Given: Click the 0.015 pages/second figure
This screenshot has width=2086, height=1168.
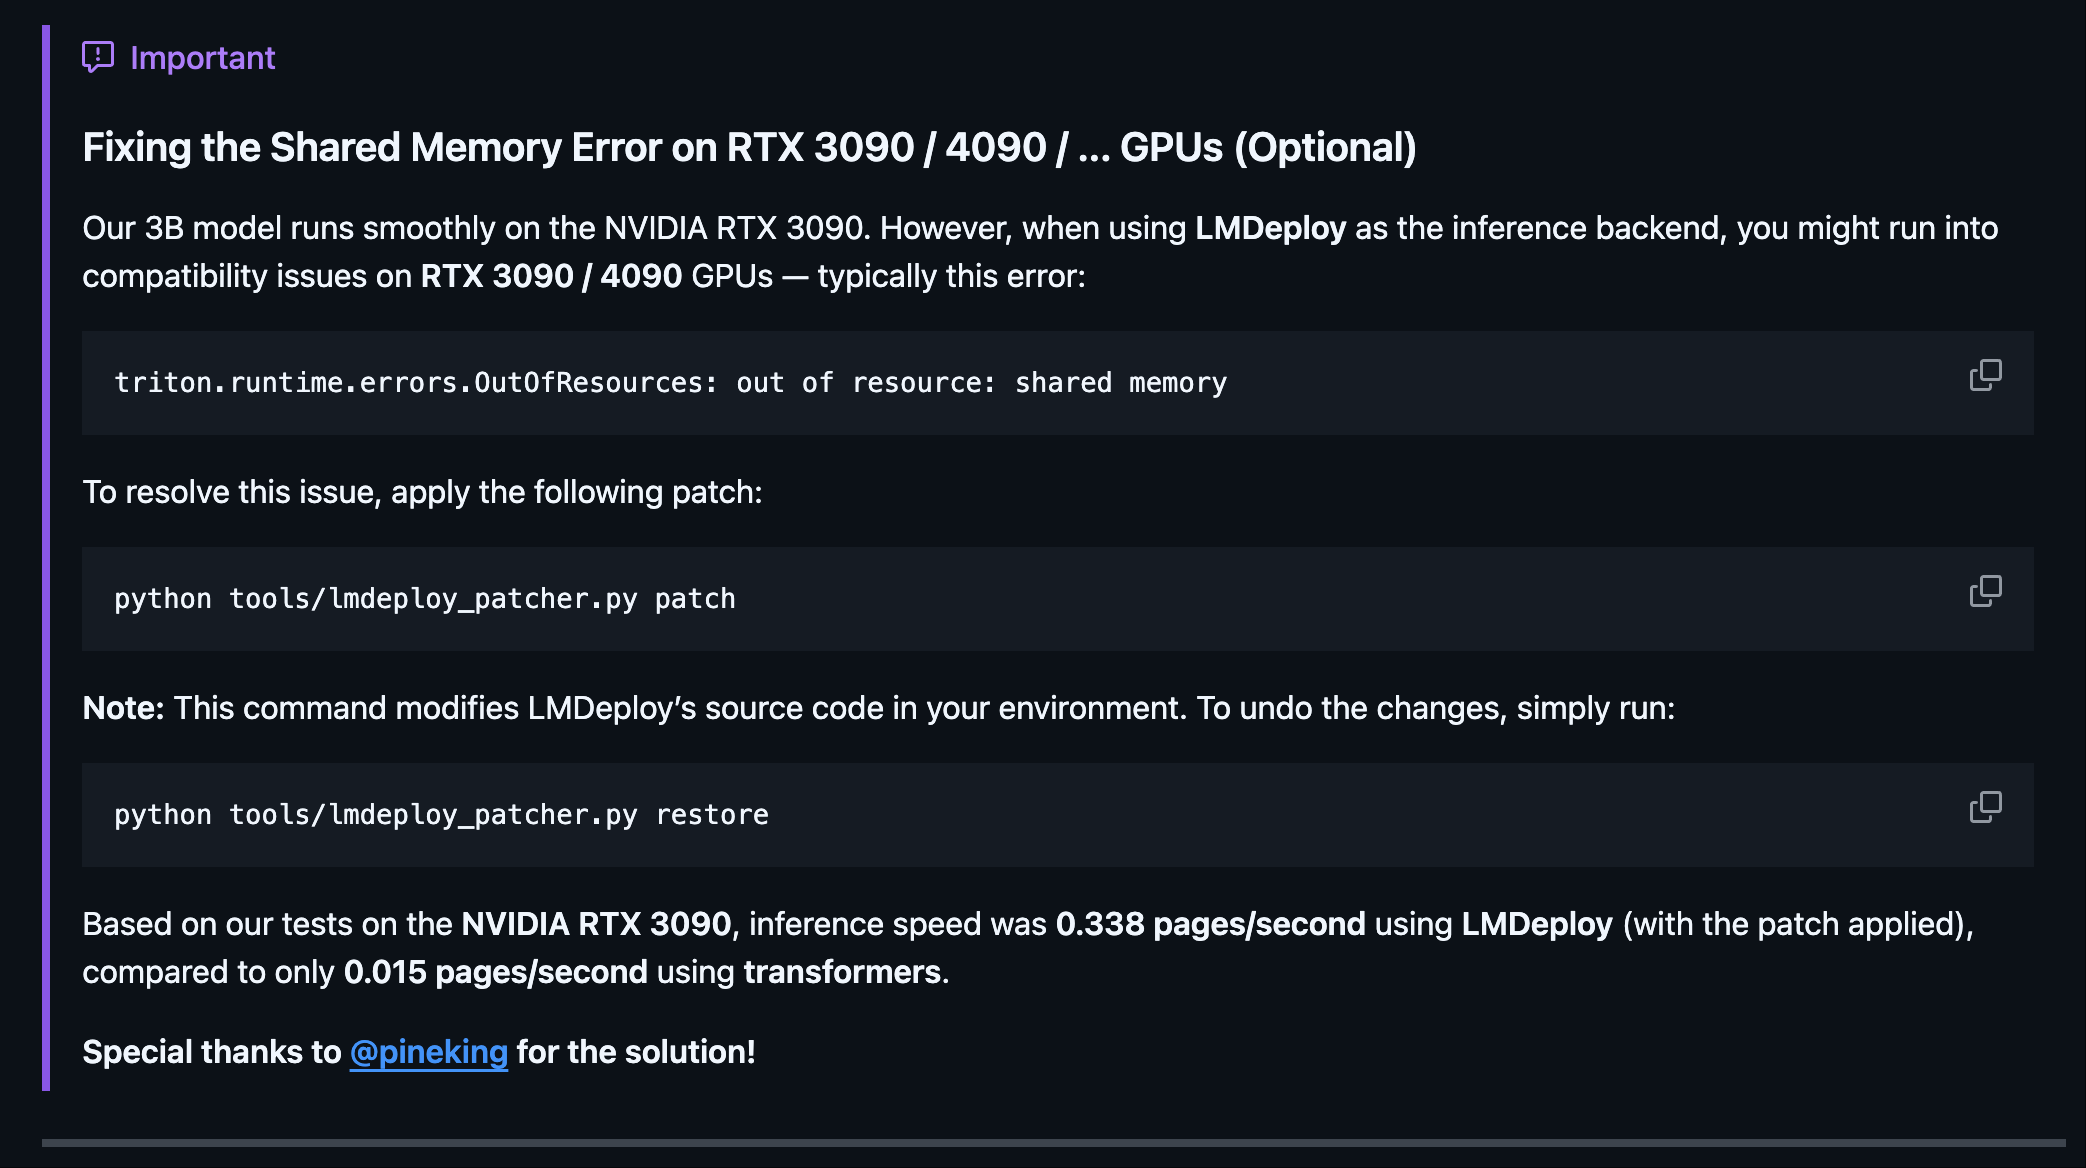Looking at the screenshot, I should click(495, 972).
